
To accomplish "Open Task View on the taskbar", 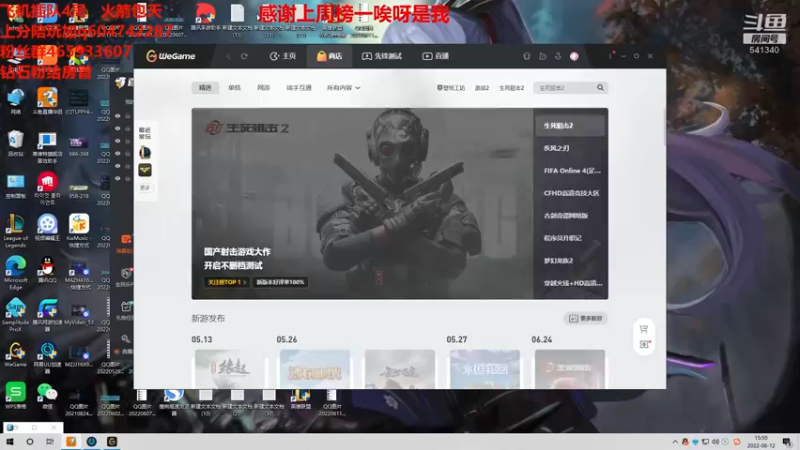I will click(x=49, y=442).
